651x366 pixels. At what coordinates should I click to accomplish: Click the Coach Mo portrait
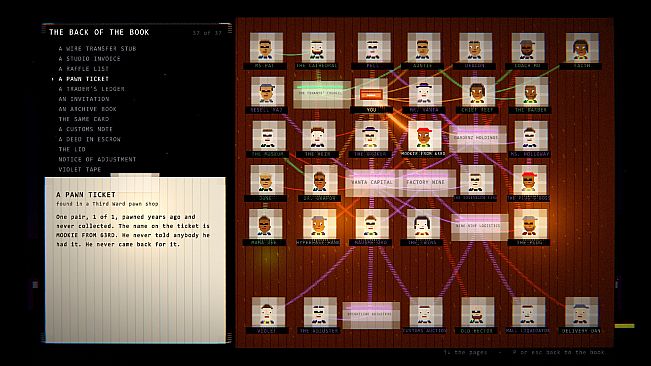tap(528, 48)
